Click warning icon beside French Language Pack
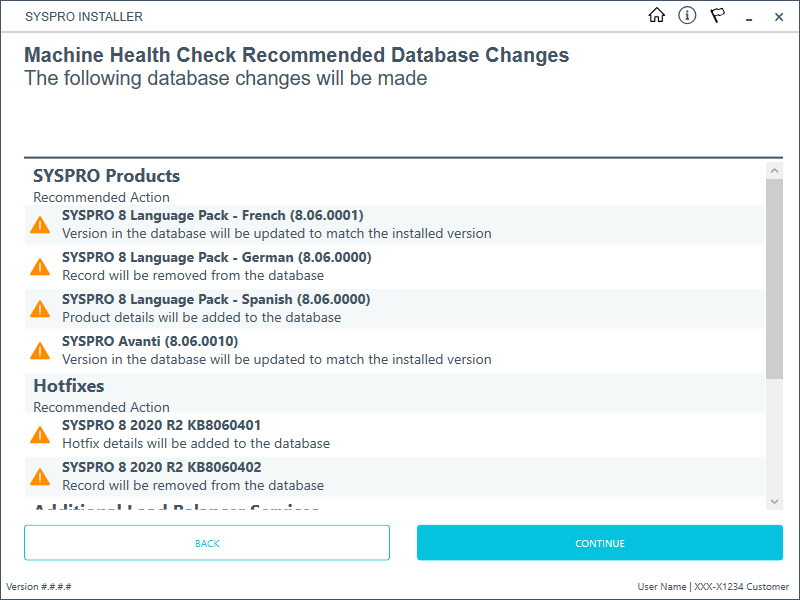800x600 pixels. 40,225
